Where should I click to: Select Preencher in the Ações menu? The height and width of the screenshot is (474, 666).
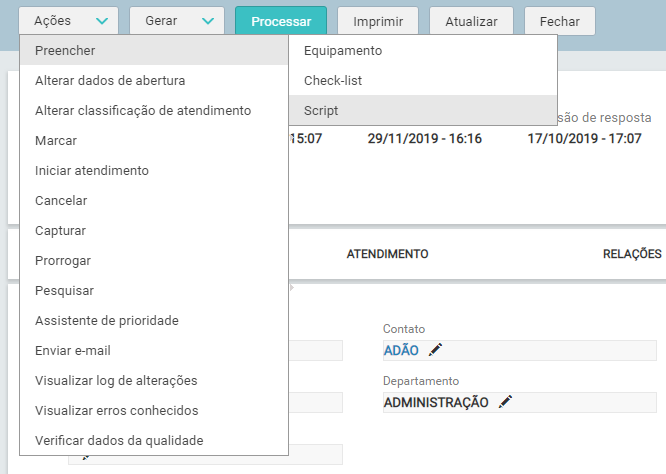[154, 51]
